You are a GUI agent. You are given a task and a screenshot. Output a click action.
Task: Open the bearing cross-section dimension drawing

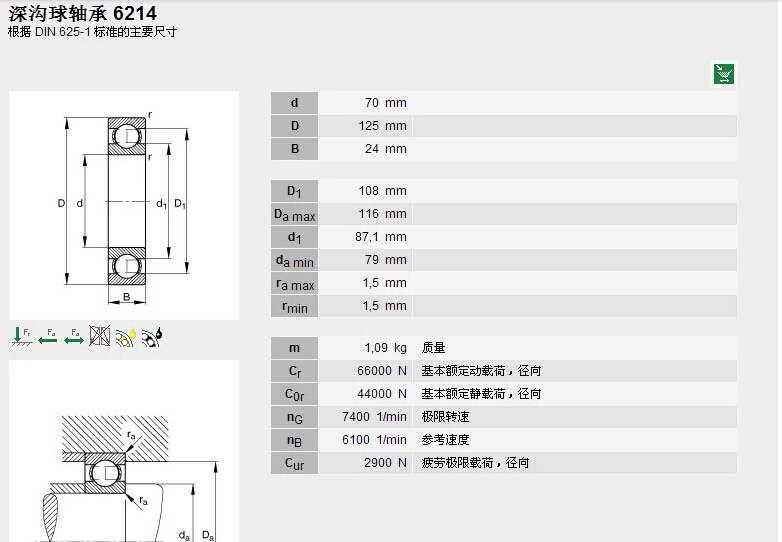point(124,205)
